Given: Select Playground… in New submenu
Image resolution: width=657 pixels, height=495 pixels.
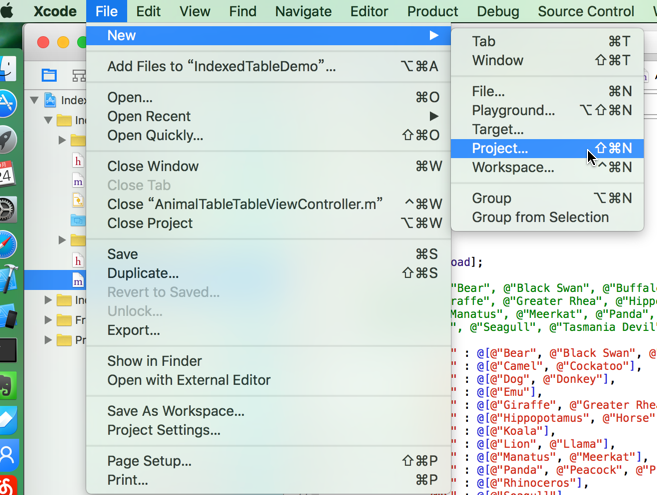Looking at the screenshot, I should click(513, 110).
